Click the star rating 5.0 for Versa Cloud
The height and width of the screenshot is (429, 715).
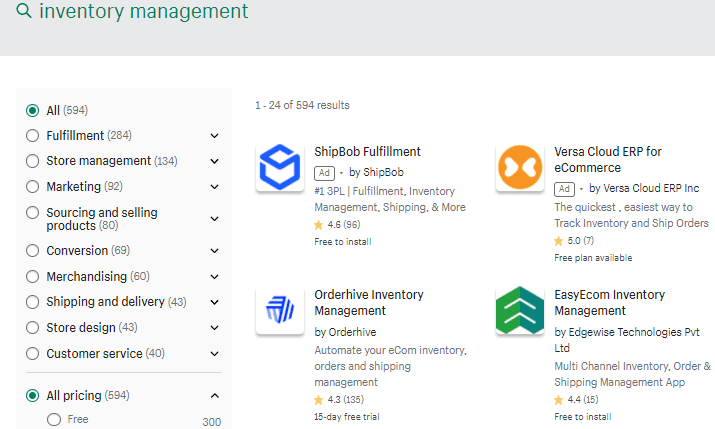click(x=574, y=241)
